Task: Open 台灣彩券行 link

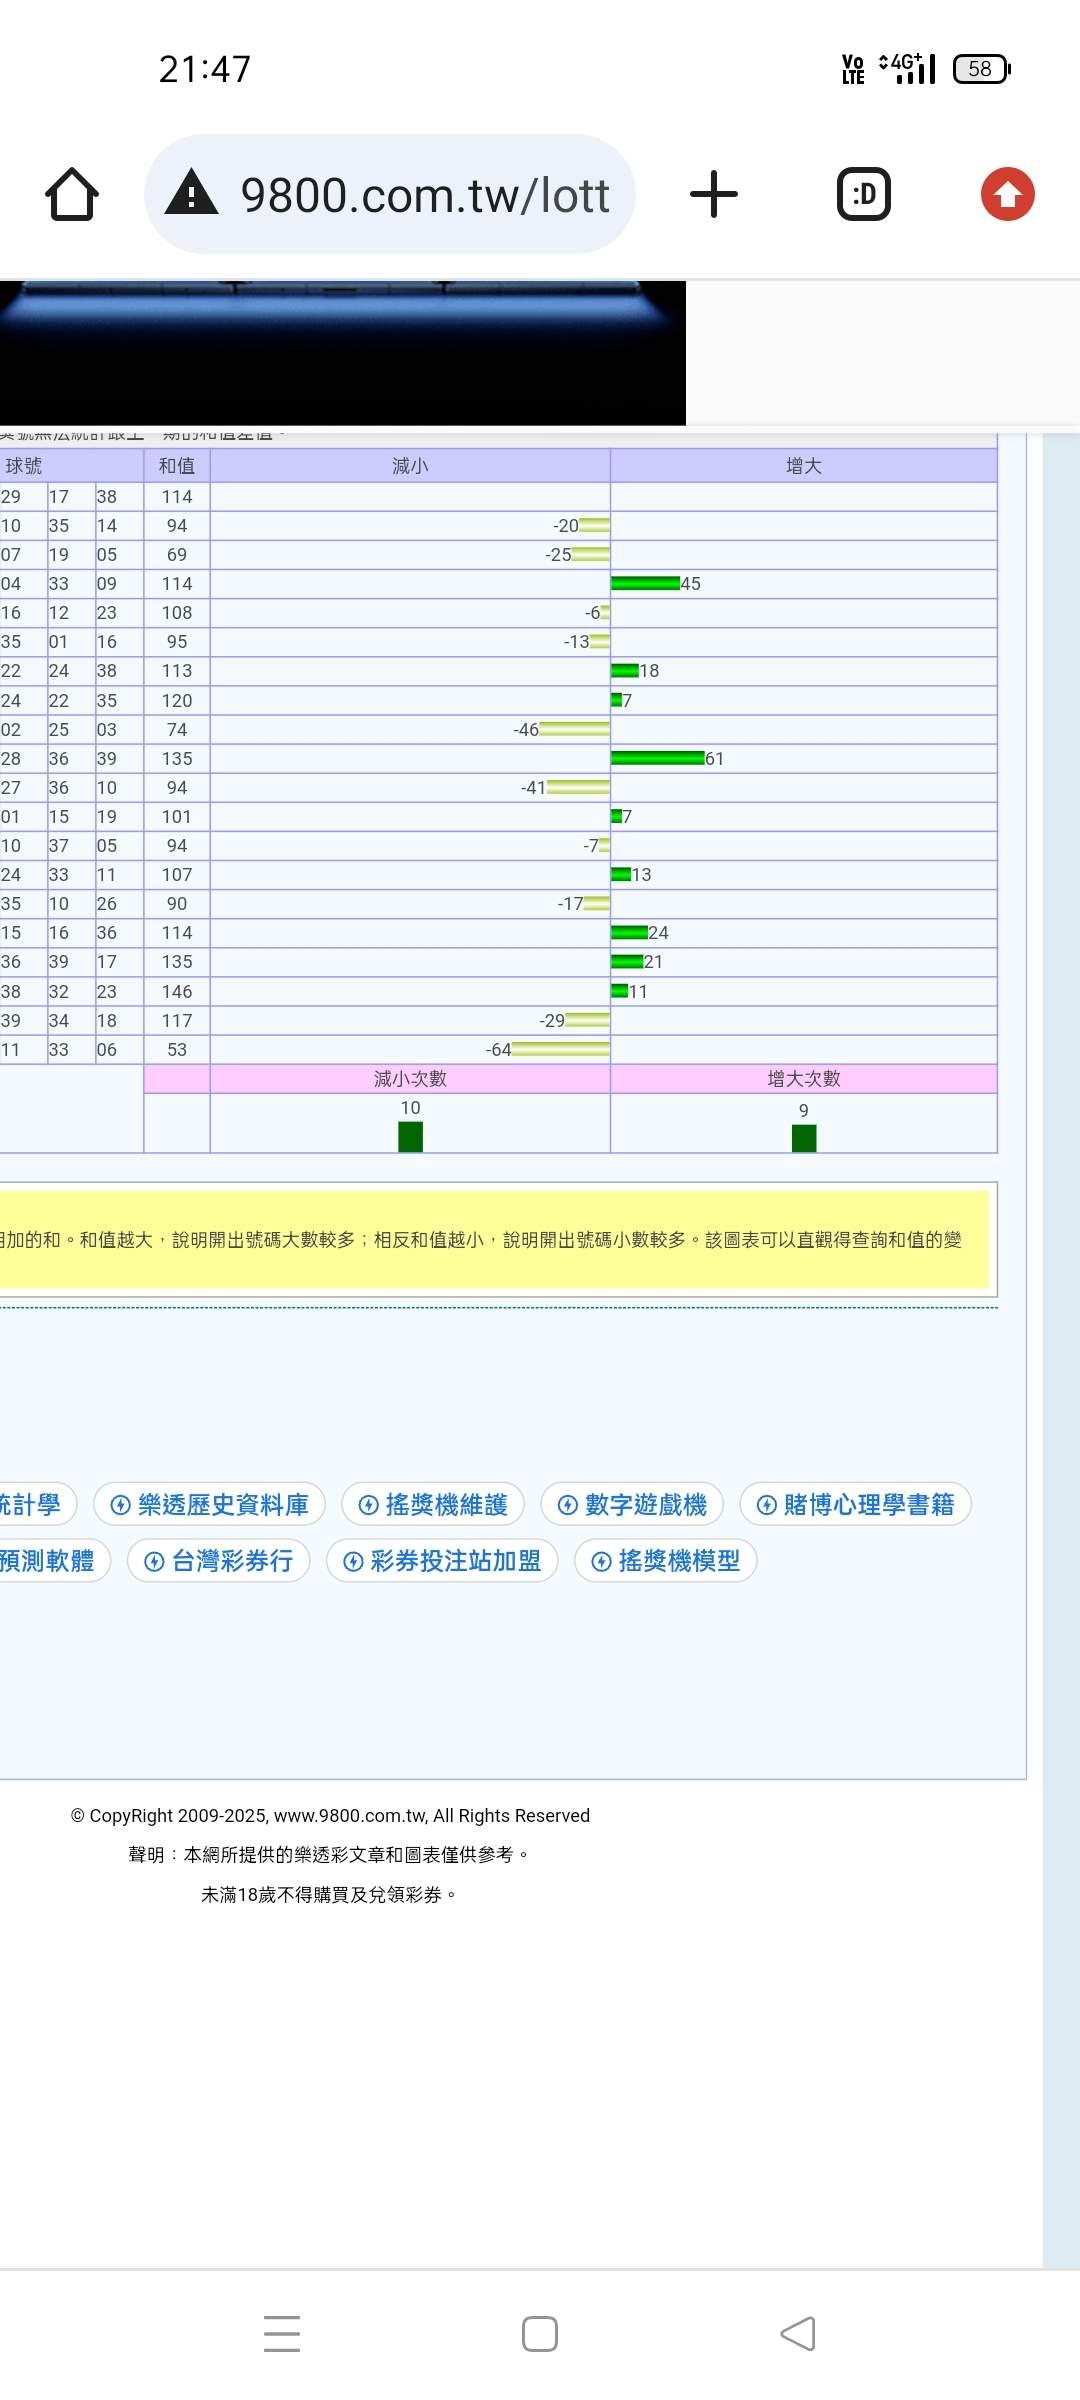Action: [x=219, y=1560]
